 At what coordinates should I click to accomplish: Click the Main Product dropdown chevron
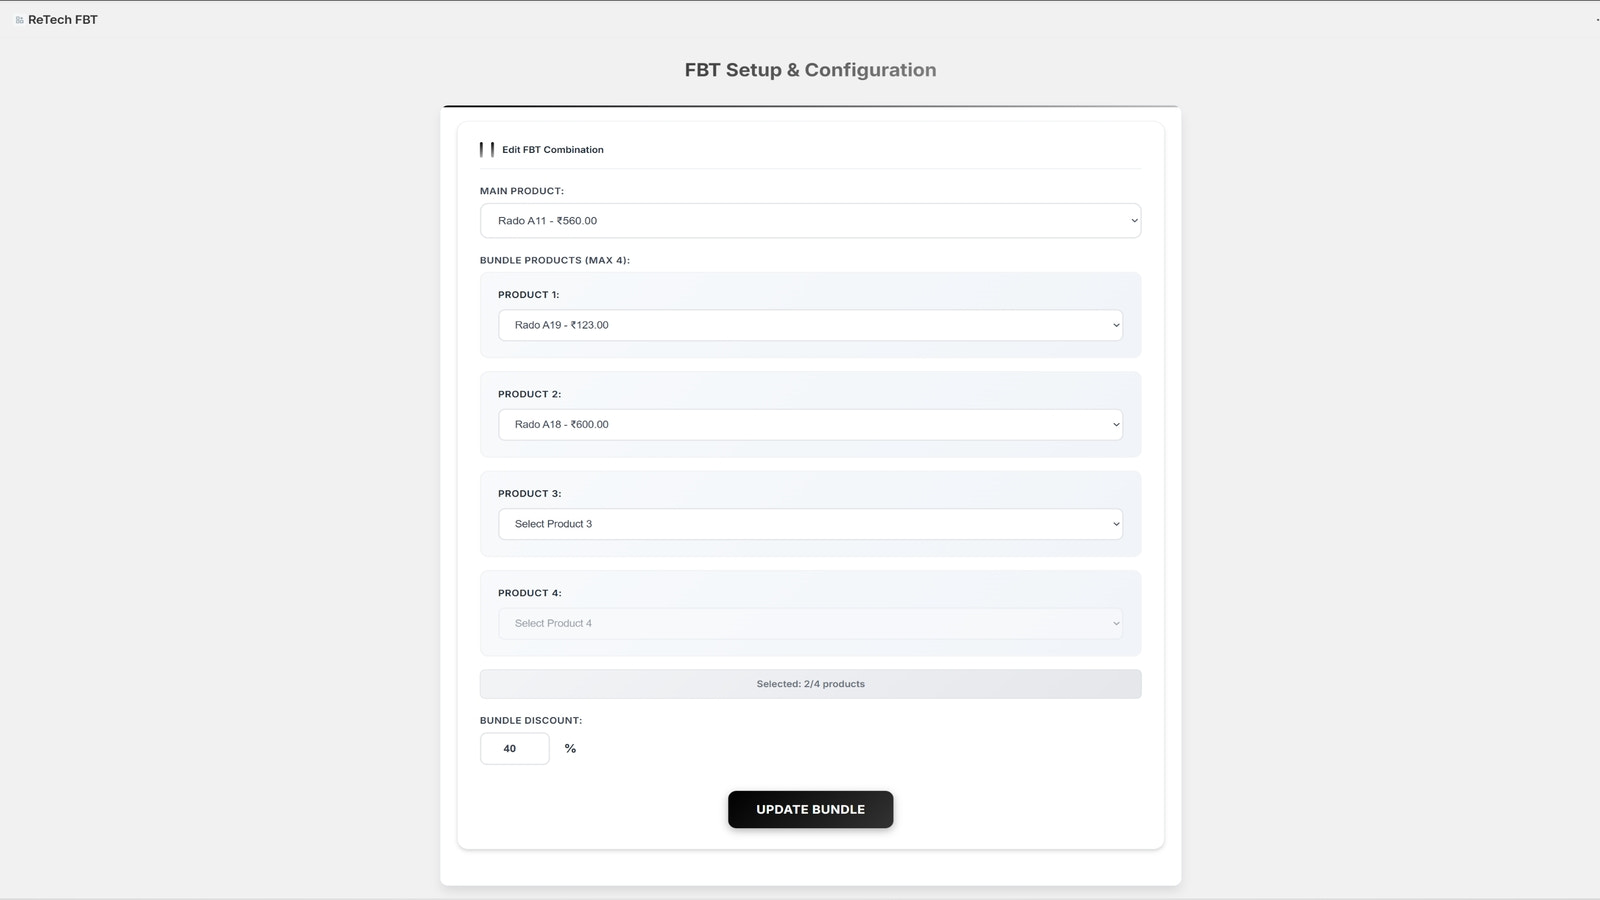1134,221
